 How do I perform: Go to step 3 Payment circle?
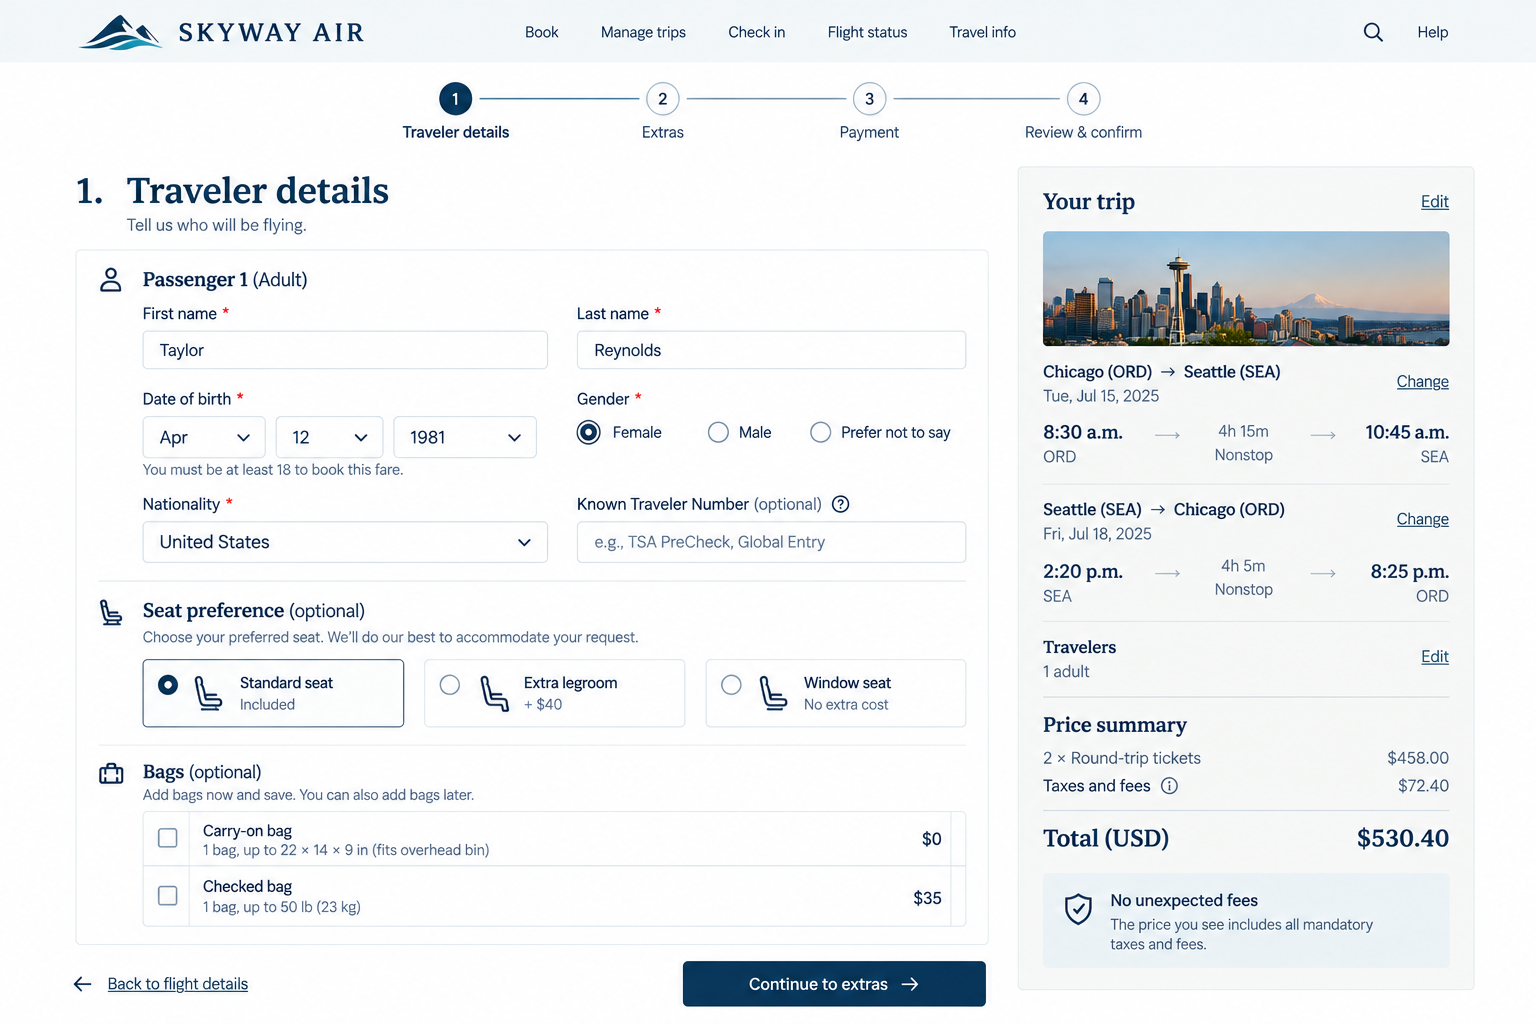869,99
